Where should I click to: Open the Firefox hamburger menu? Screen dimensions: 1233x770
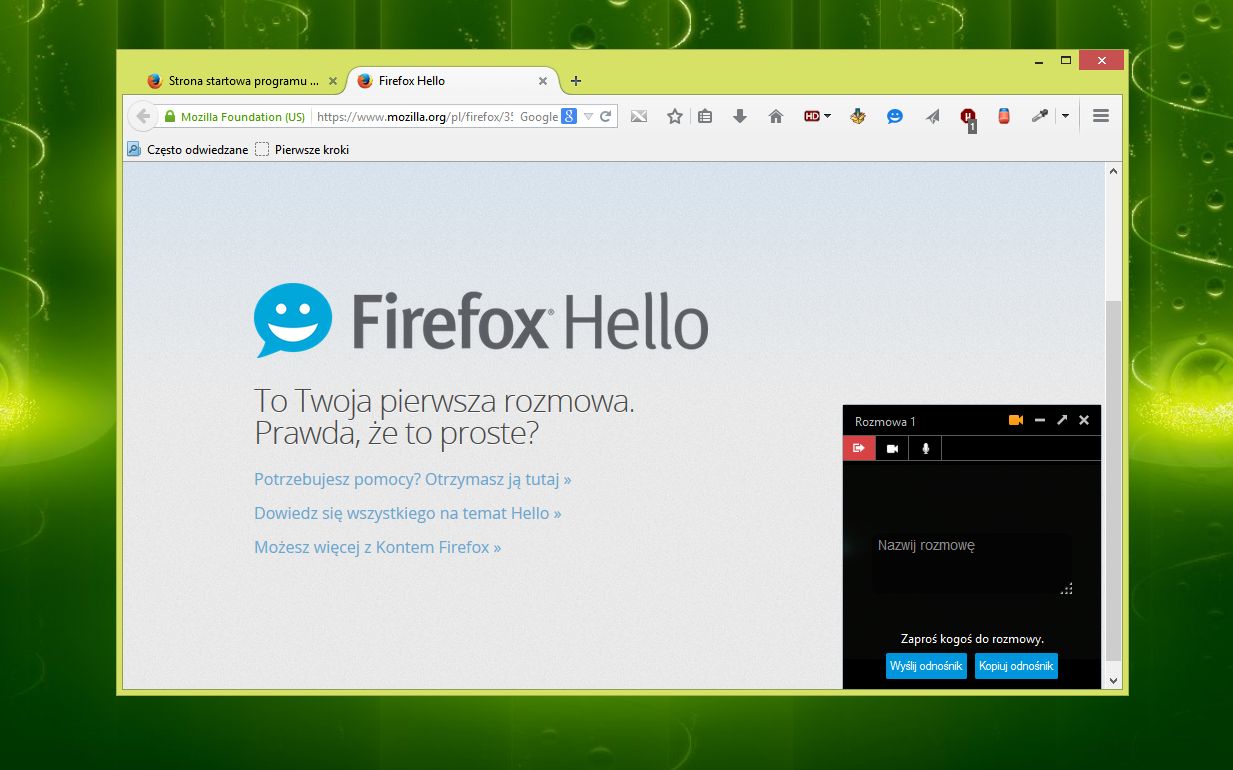(1101, 116)
